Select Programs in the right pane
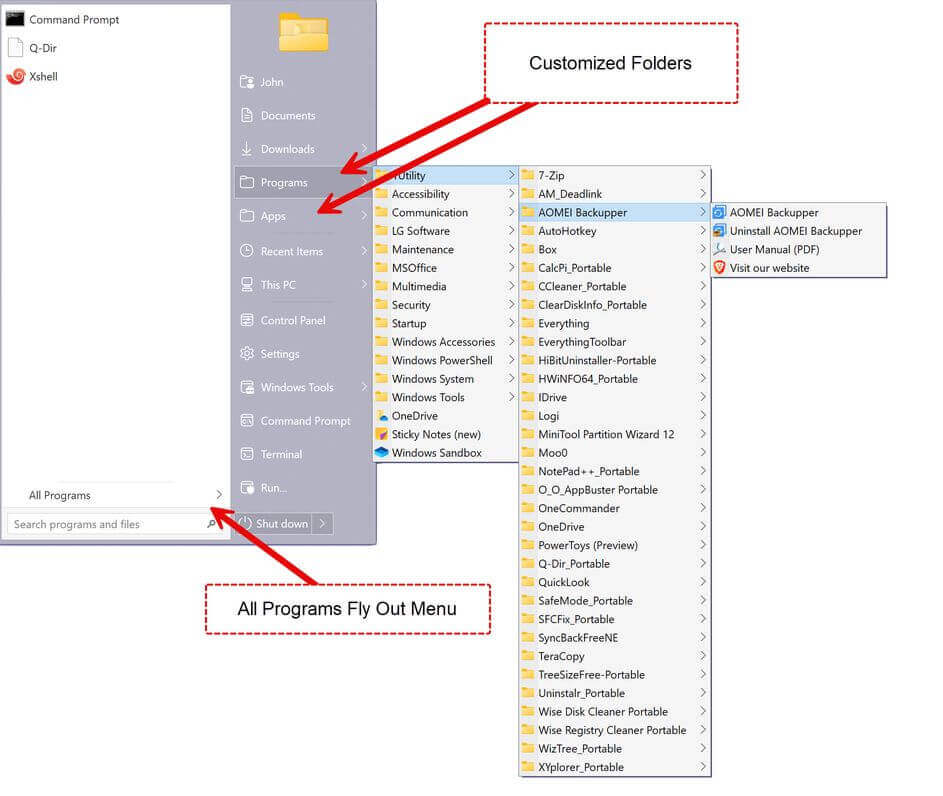943x796 pixels. pyautogui.click(x=303, y=182)
